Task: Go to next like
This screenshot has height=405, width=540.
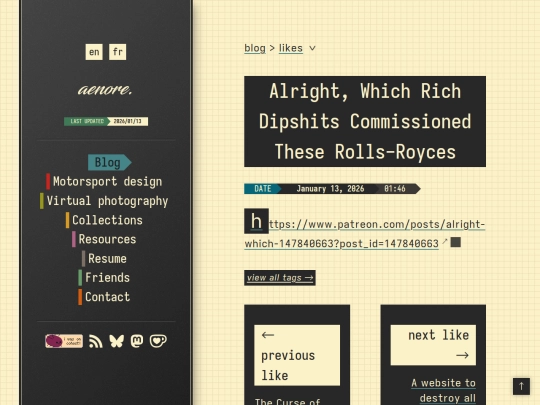Action: 433,345
